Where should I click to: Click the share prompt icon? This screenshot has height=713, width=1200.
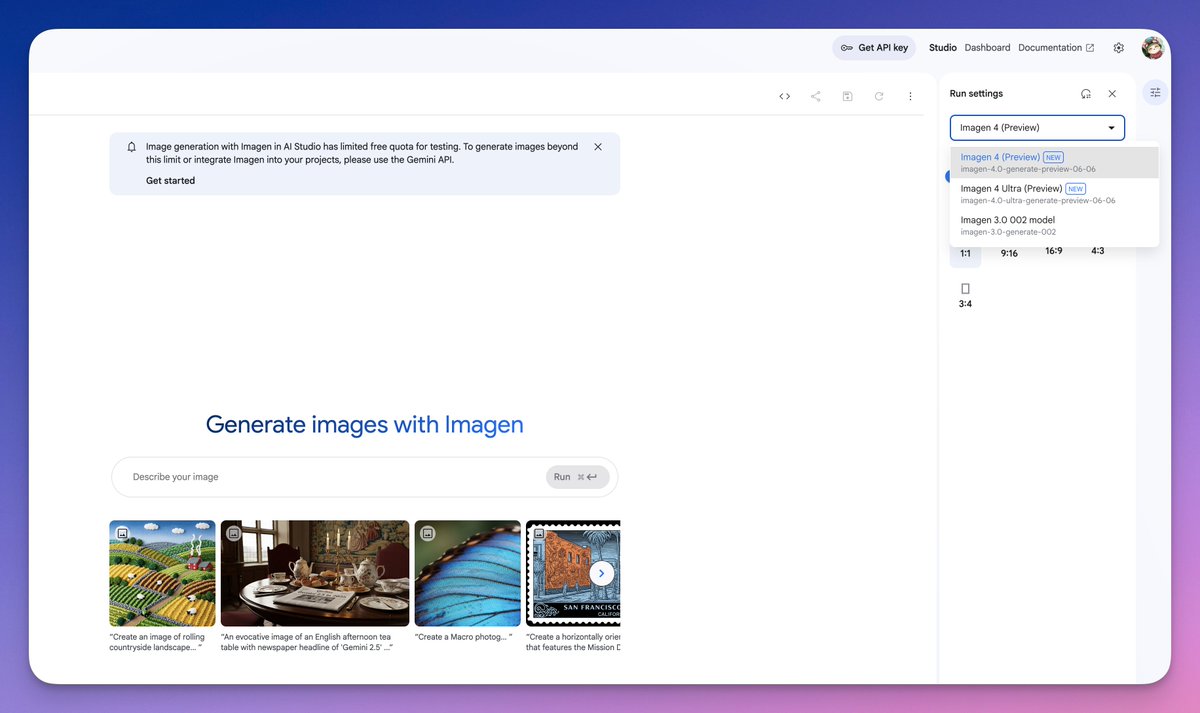pyautogui.click(x=816, y=96)
